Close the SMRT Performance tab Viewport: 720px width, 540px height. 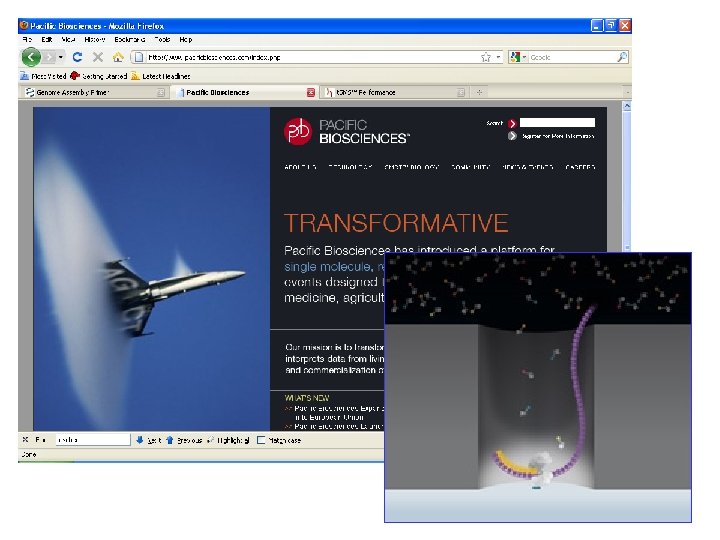461,93
